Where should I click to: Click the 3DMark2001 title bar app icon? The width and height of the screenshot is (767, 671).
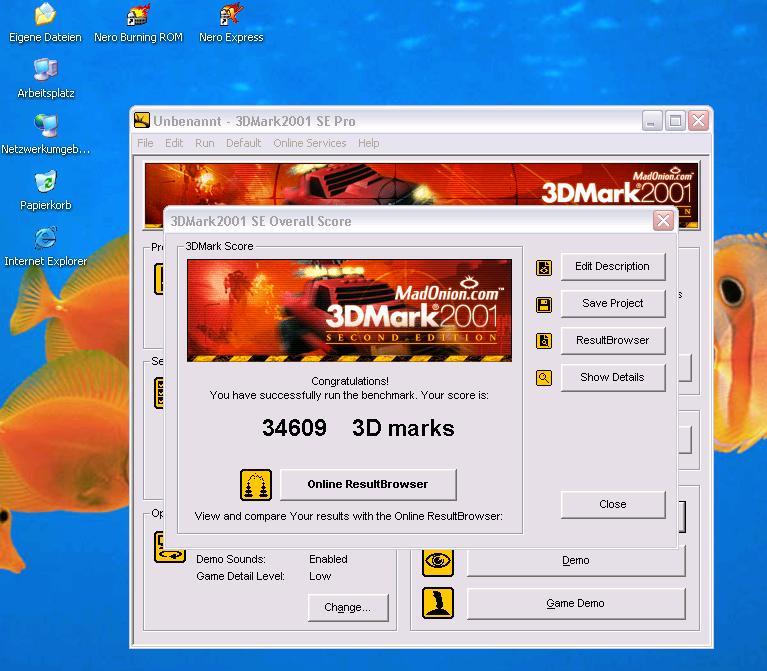click(142, 120)
